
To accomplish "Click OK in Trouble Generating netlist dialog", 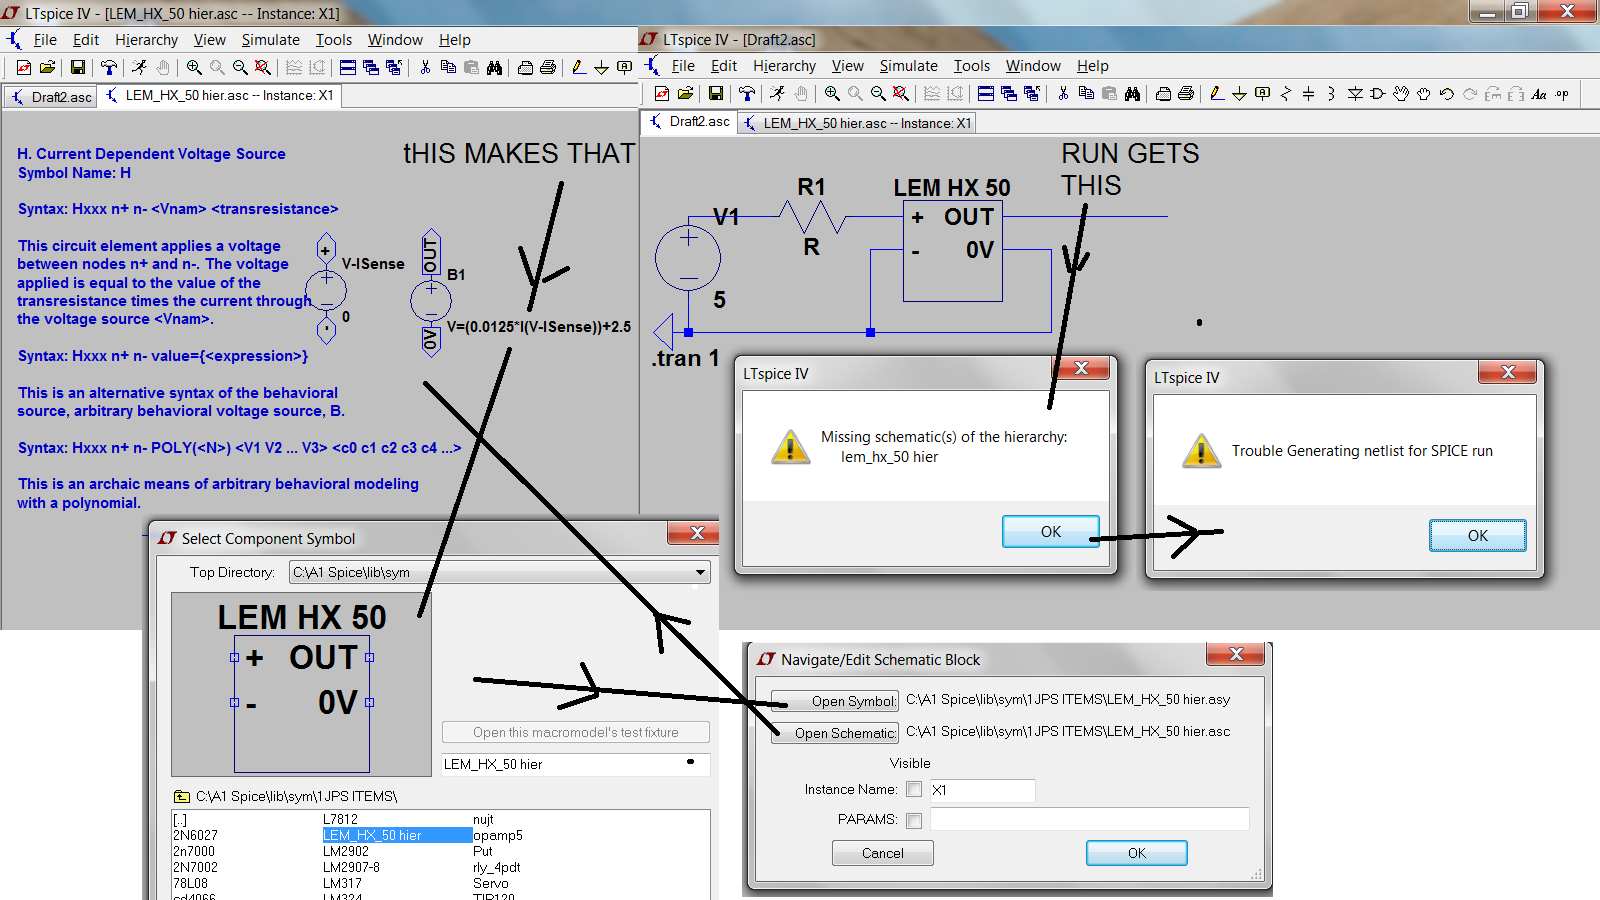I will pyautogui.click(x=1477, y=536).
